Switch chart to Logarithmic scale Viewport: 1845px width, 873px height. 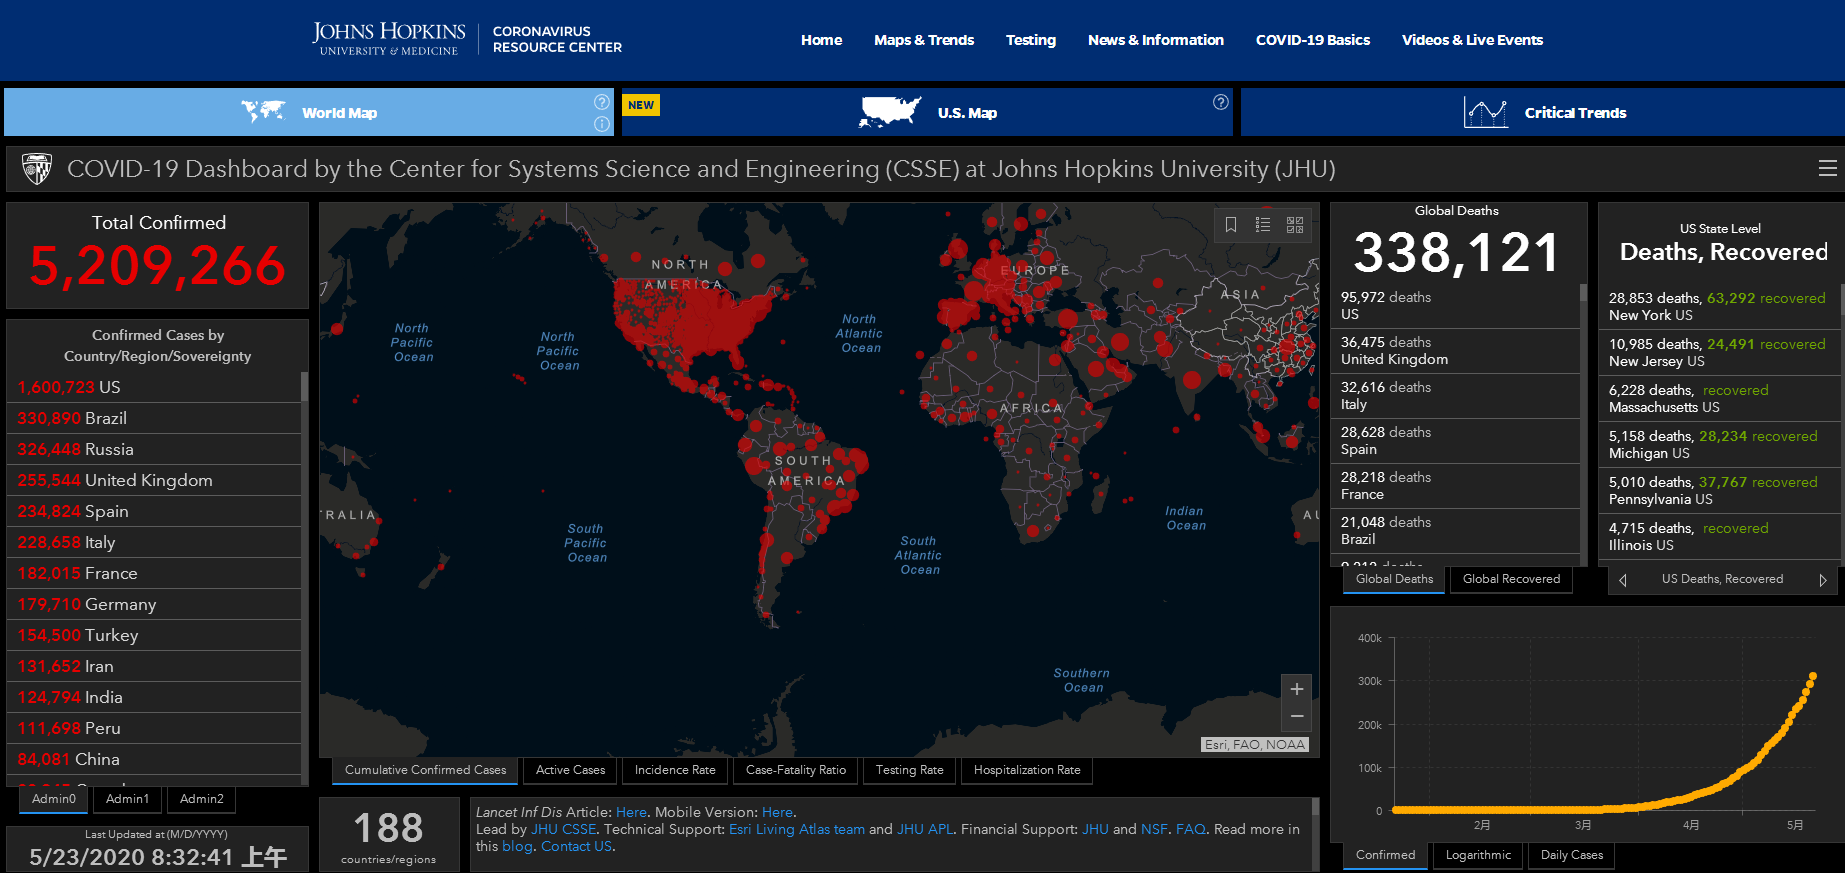coord(1478,855)
